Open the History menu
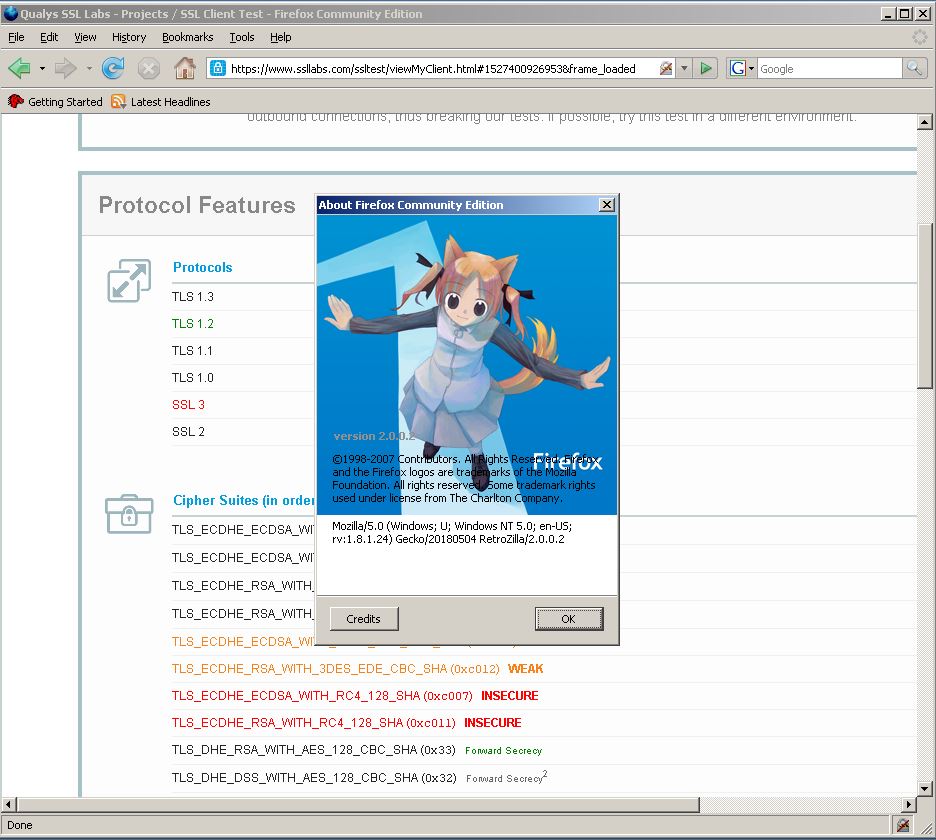Viewport: 936px width, 840px height. coord(129,37)
